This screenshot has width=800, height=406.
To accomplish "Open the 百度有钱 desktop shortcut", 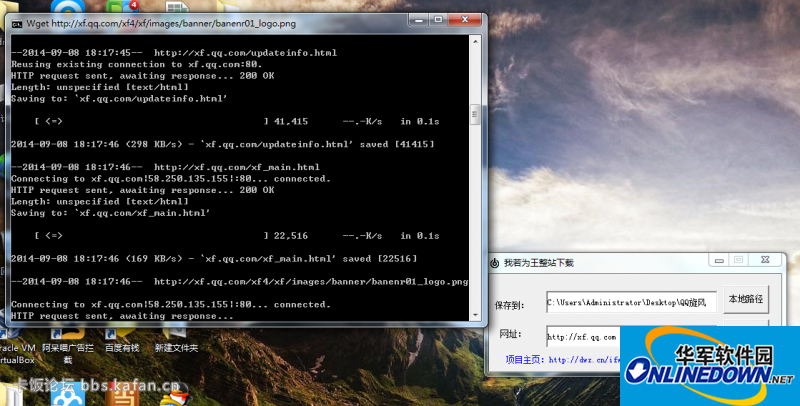I will (122, 341).
